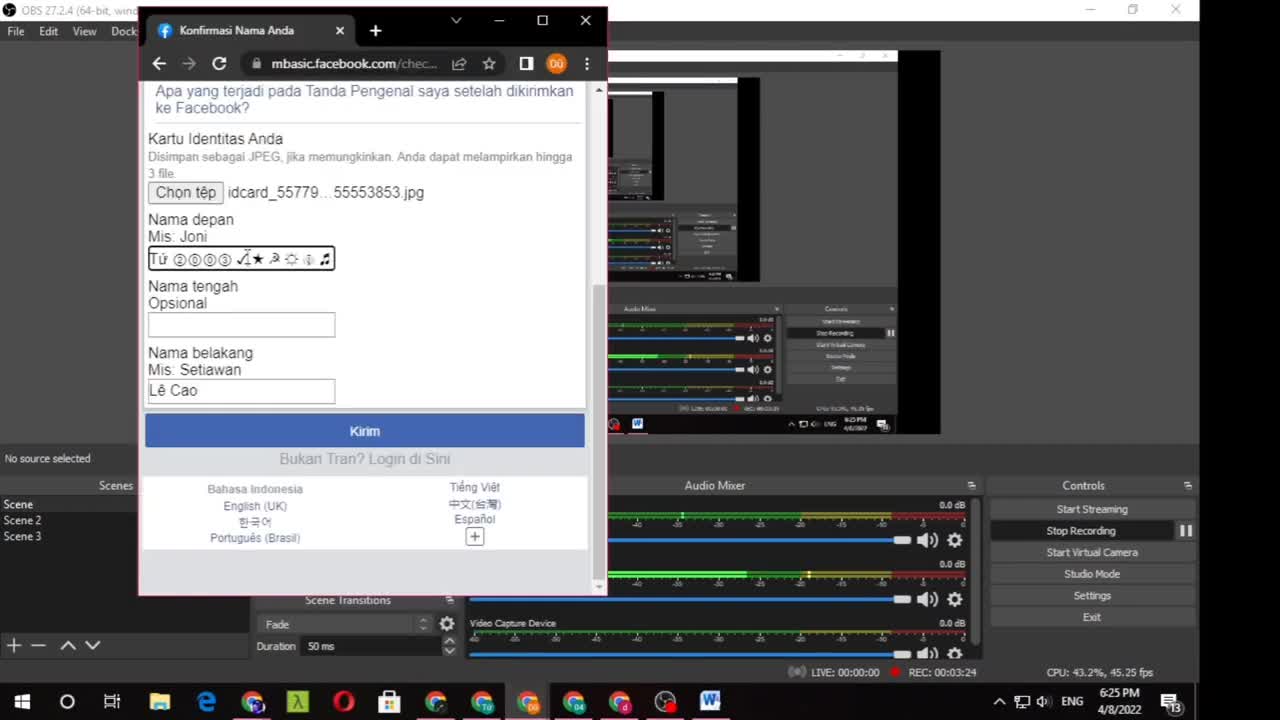Switch language to English (UK)
Image resolution: width=1280 pixels, height=720 pixels.
(x=255, y=506)
